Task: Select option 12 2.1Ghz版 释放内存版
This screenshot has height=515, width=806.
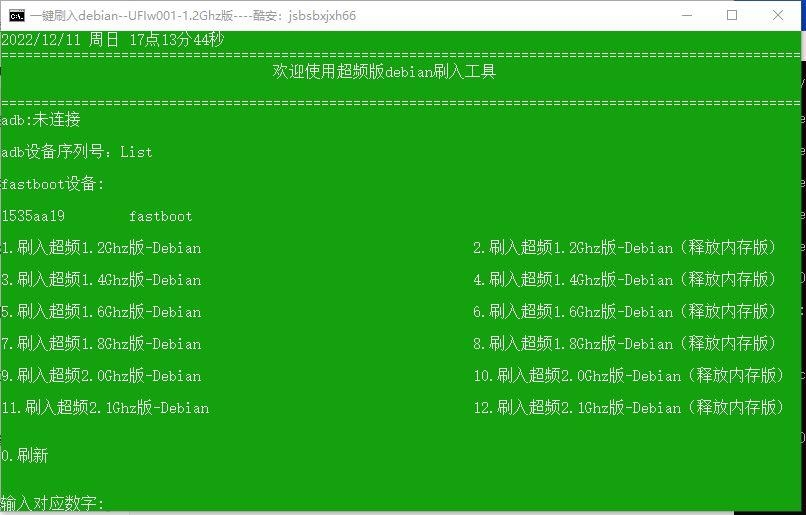Action: point(629,408)
